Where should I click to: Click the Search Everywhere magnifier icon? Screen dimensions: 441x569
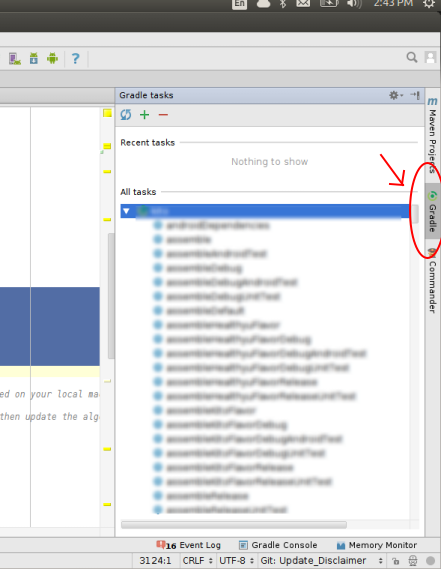pos(412,57)
